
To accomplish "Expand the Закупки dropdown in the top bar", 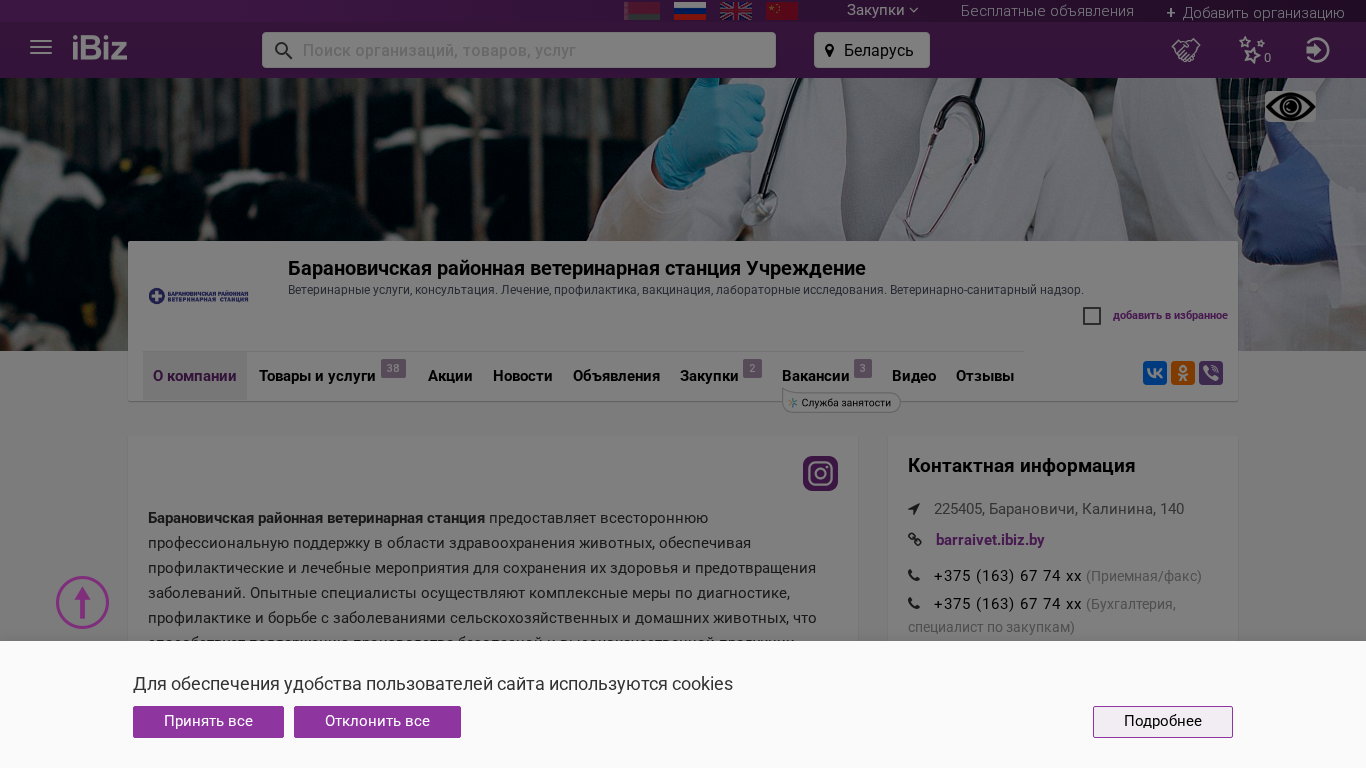I will [882, 10].
